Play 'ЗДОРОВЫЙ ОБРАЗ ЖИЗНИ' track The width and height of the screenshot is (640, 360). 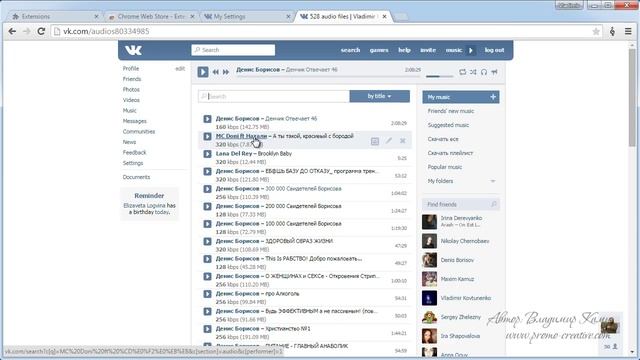[207, 242]
